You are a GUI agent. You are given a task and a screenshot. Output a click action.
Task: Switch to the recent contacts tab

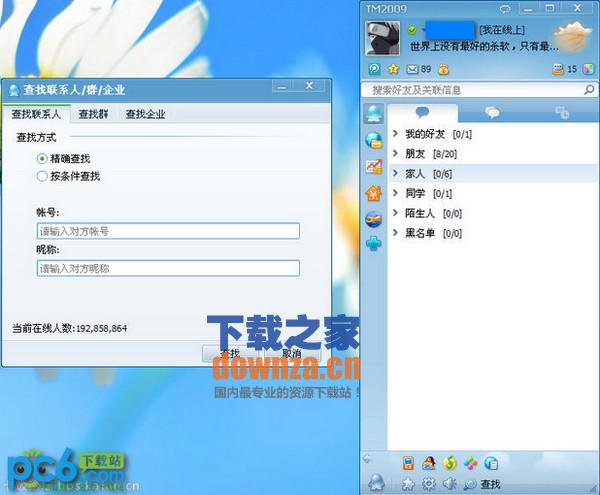(562, 112)
